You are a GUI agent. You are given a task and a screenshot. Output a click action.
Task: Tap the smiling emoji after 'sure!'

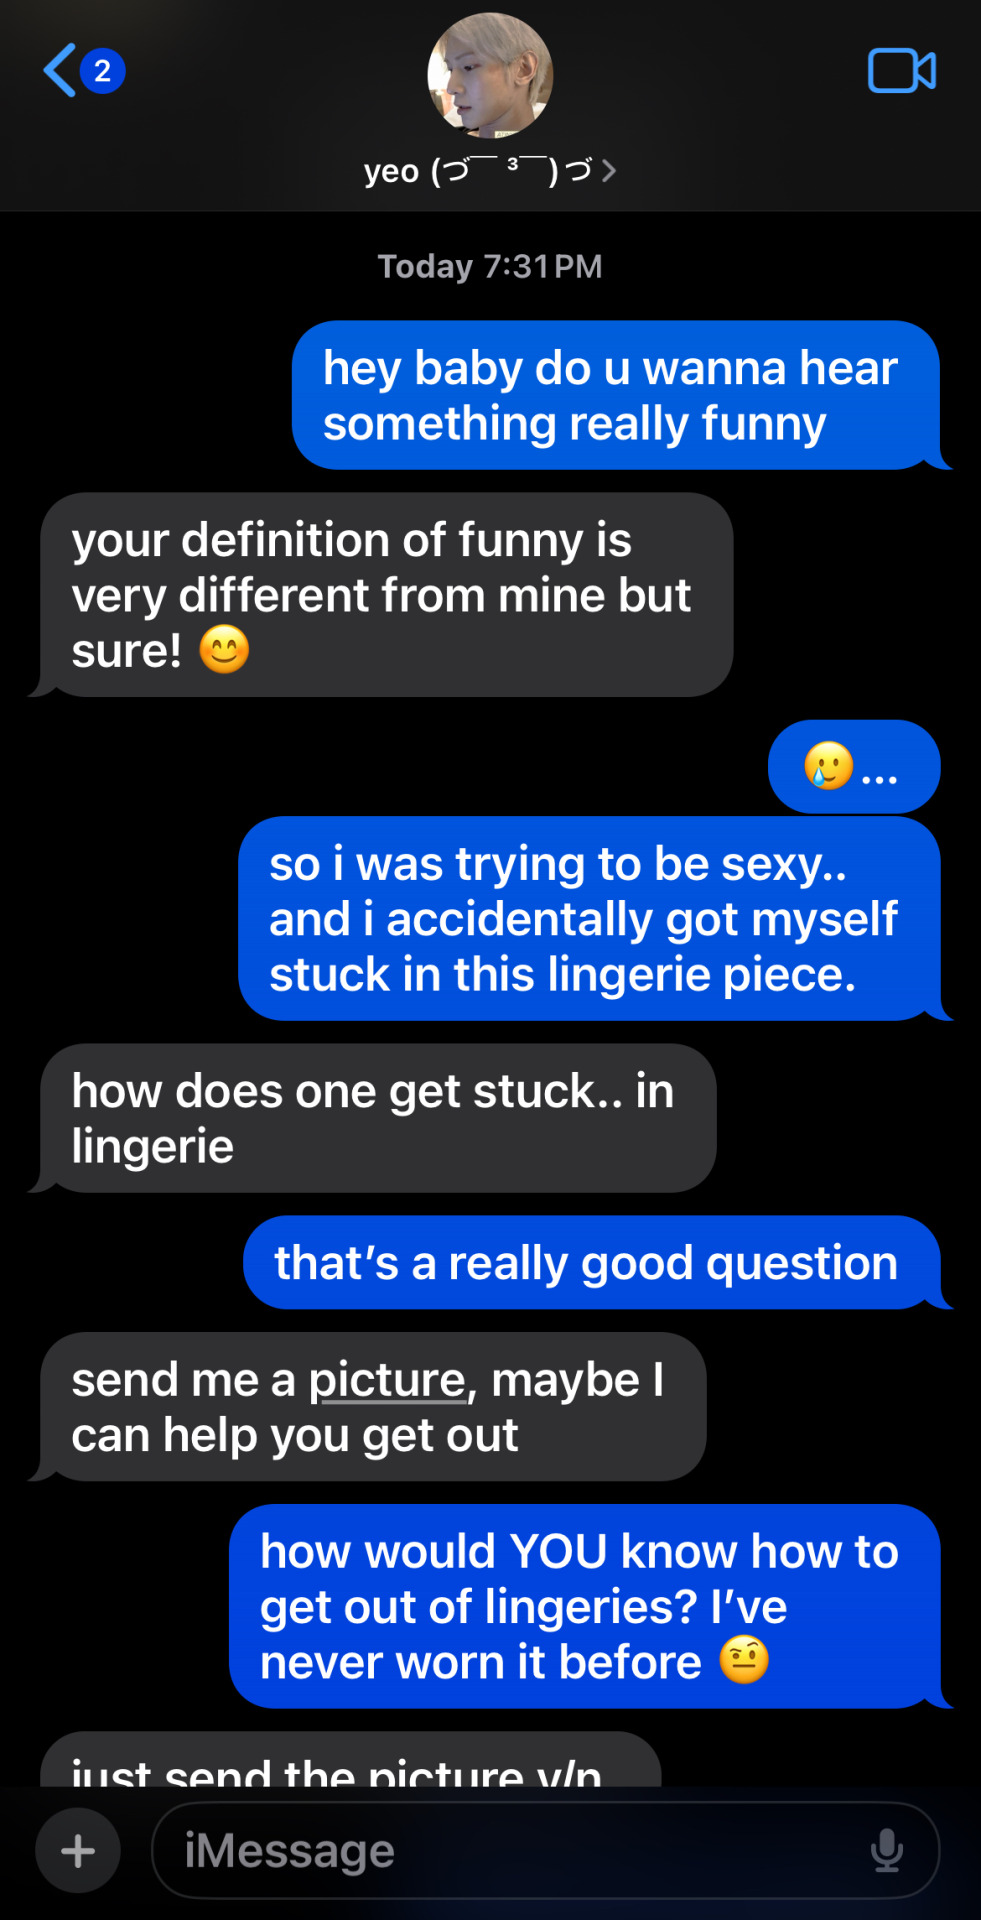click(224, 649)
